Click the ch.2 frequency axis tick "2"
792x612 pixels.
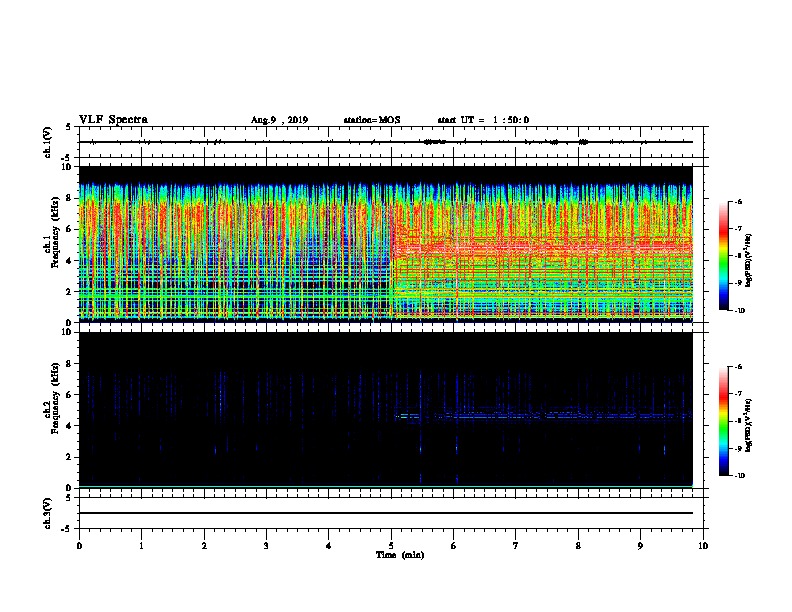point(69,457)
